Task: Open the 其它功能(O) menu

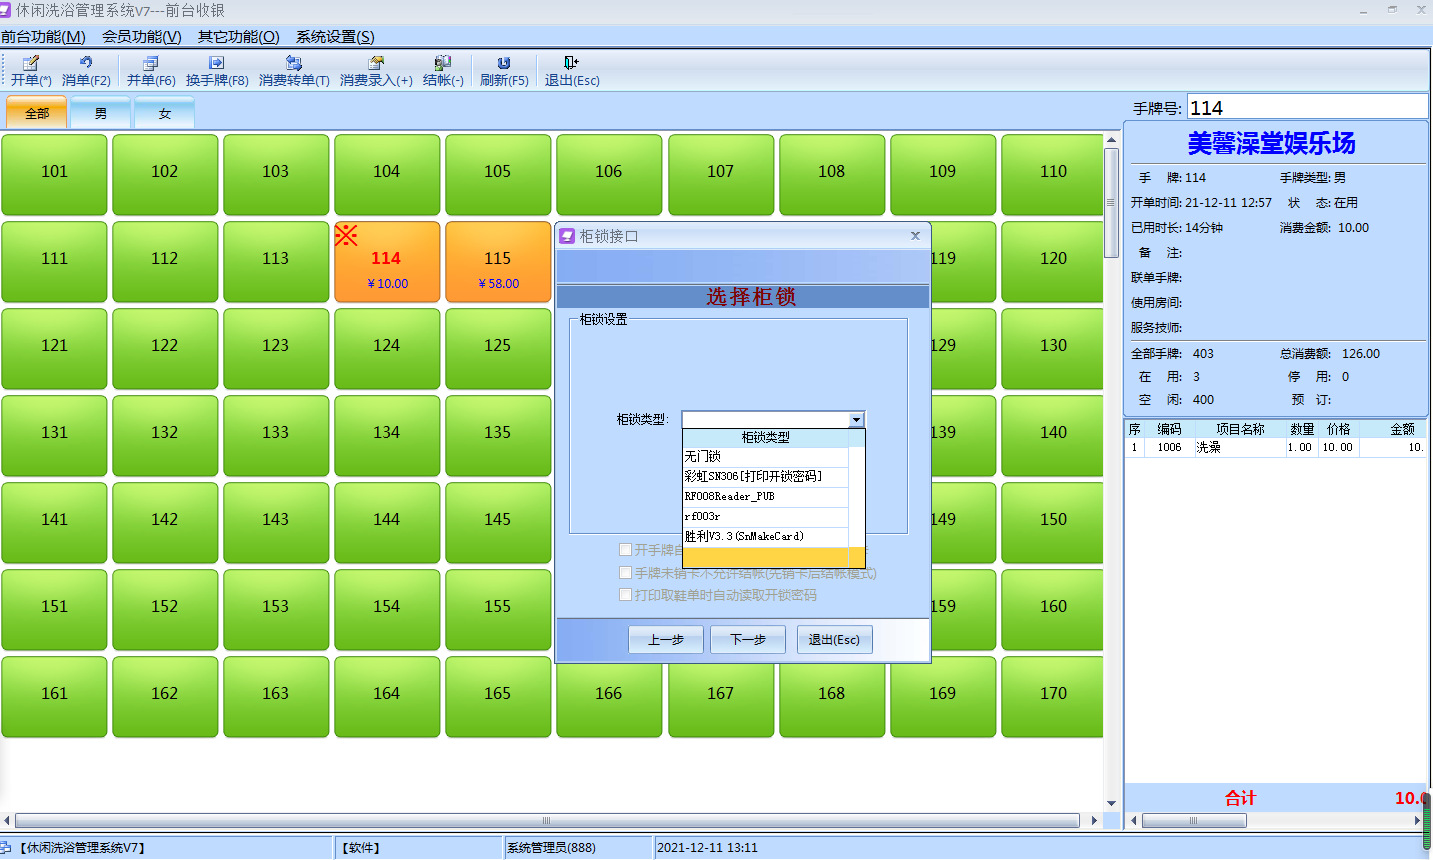Action: [239, 37]
